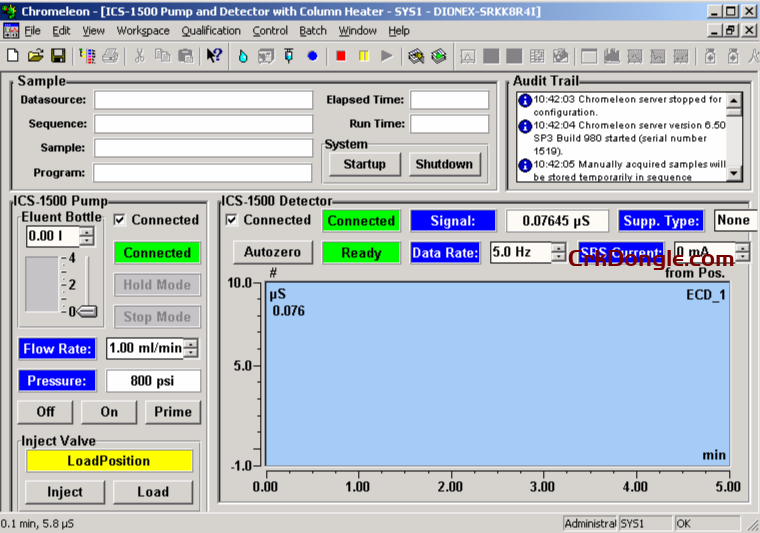Viewport: 760px width, 533px height.
Task: Click the Elapsed Time field
Action: [x=449, y=100]
